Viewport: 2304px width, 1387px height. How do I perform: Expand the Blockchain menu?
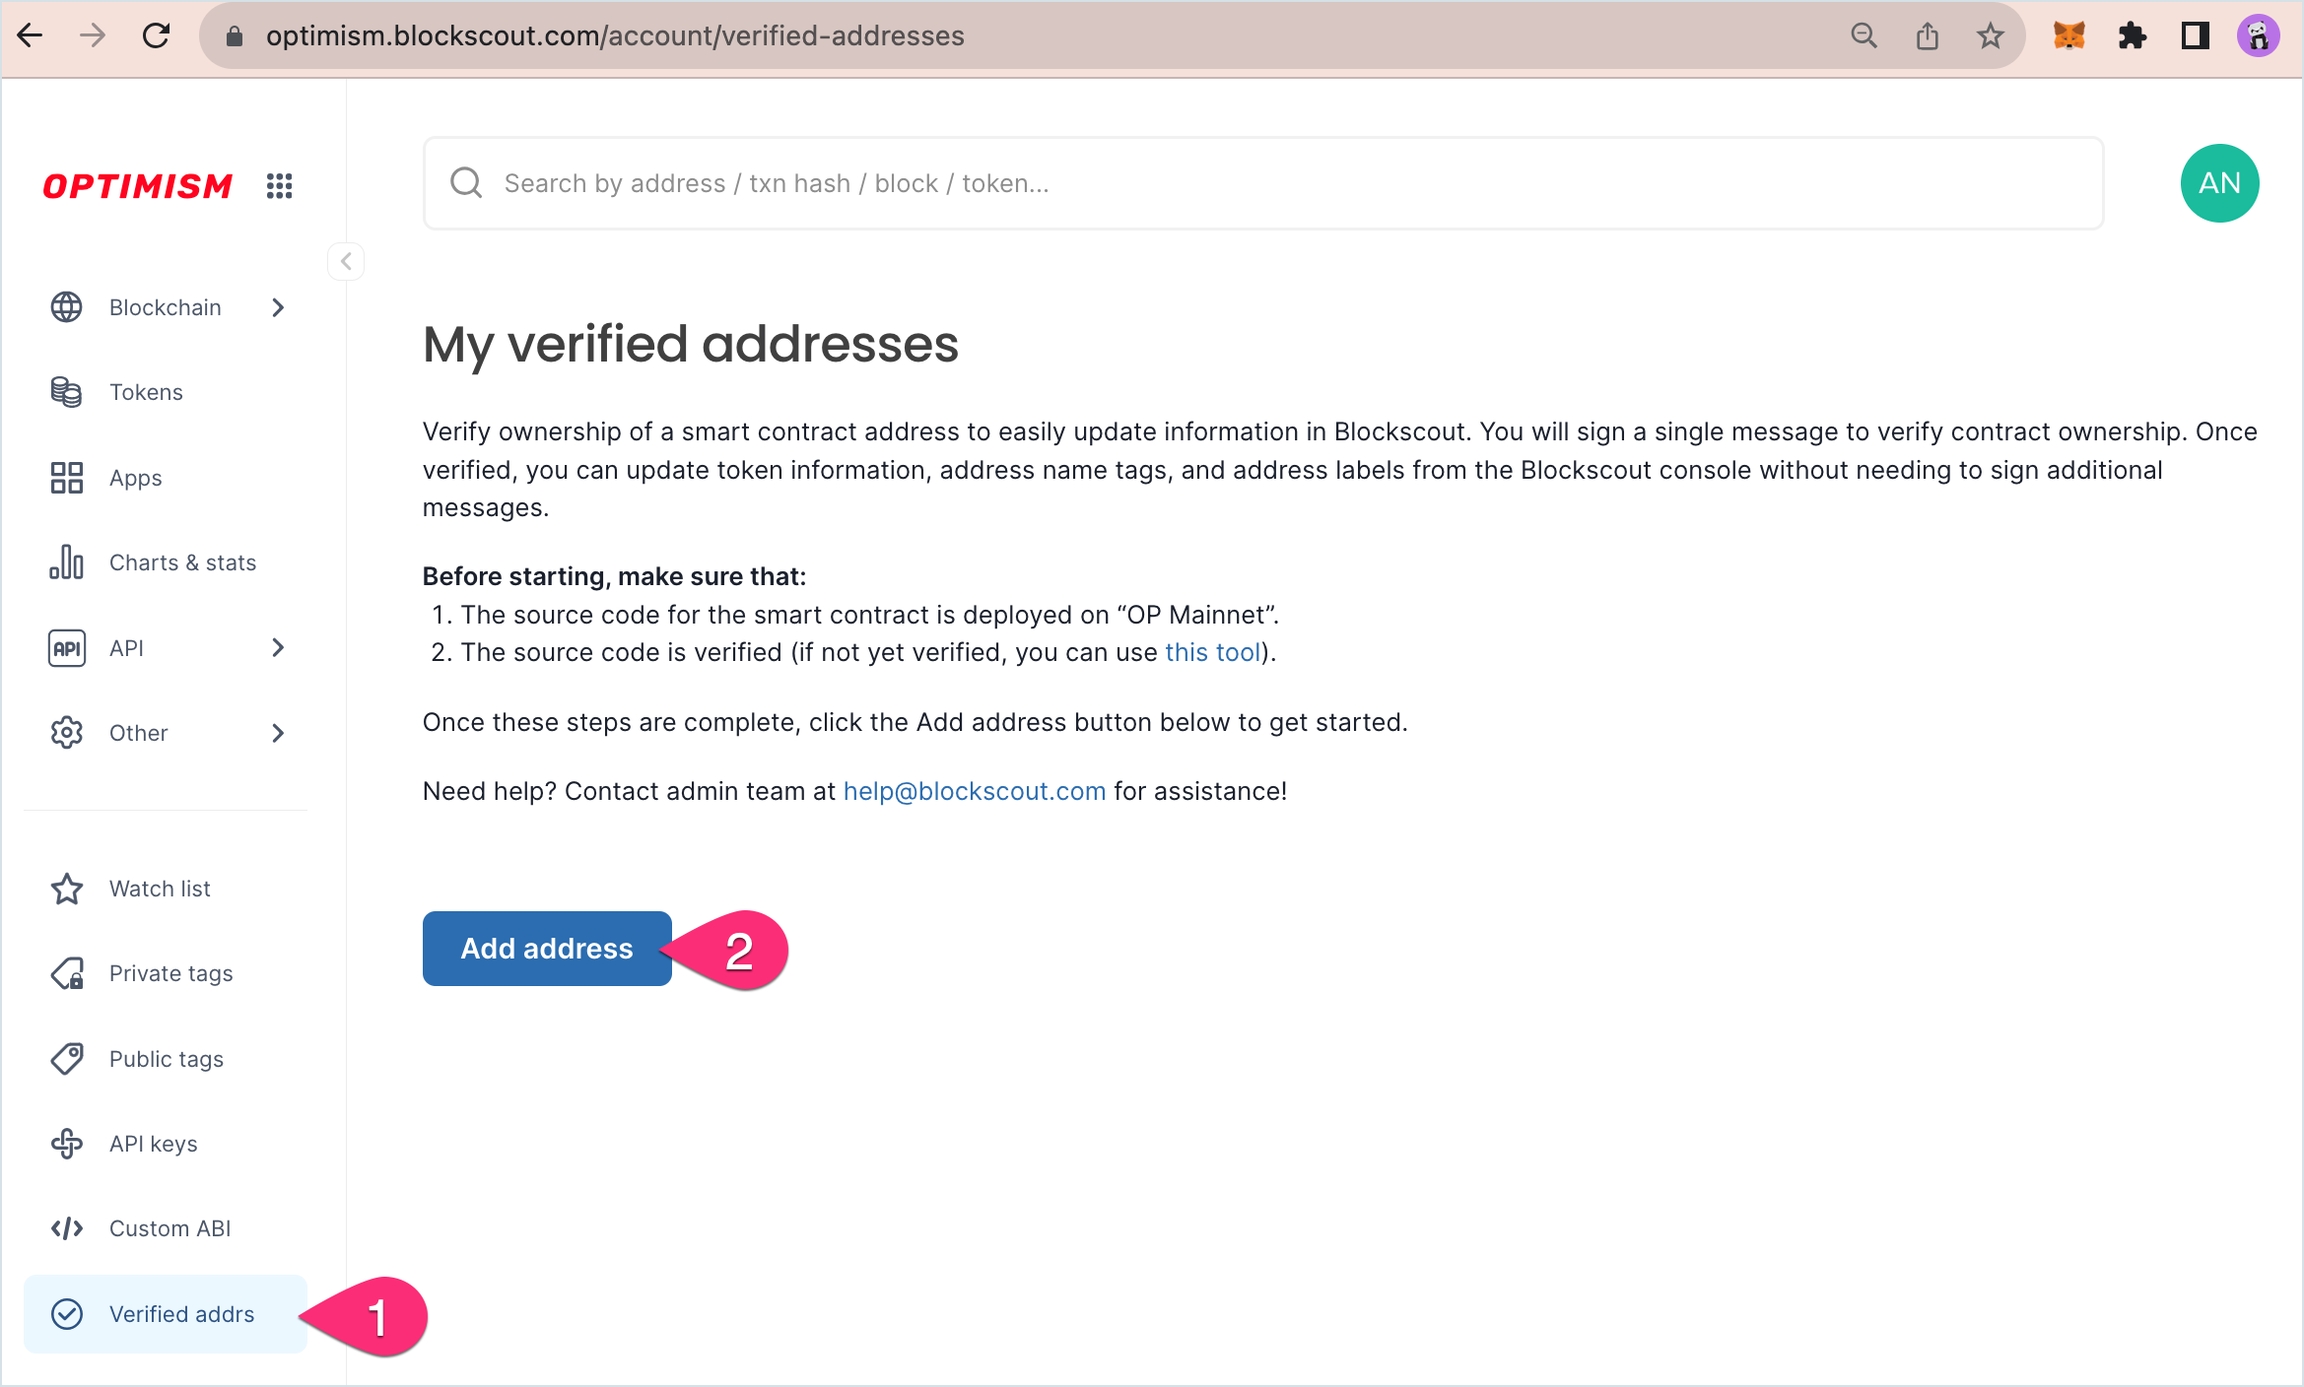(x=167, y=307)
